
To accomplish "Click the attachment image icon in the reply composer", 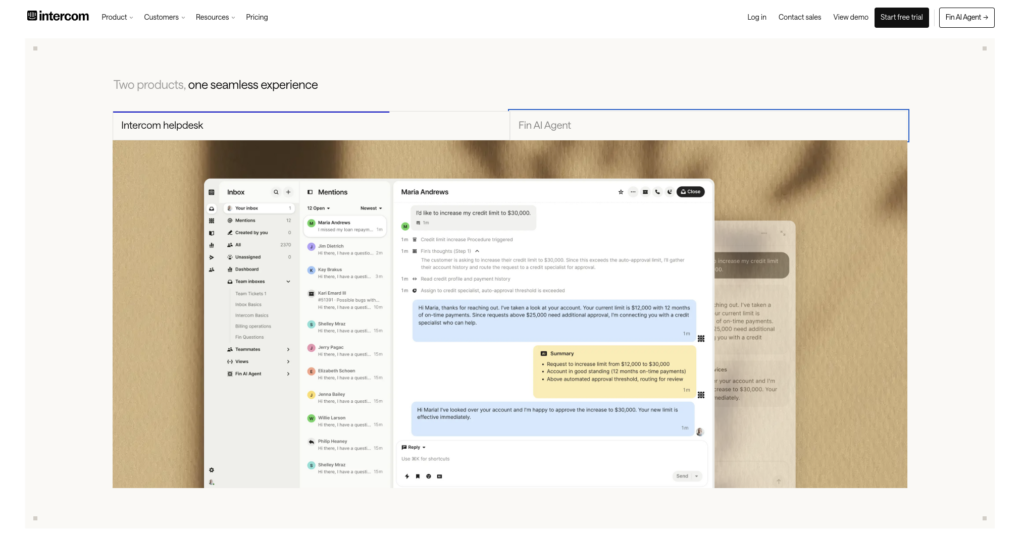I will point(440,477).
